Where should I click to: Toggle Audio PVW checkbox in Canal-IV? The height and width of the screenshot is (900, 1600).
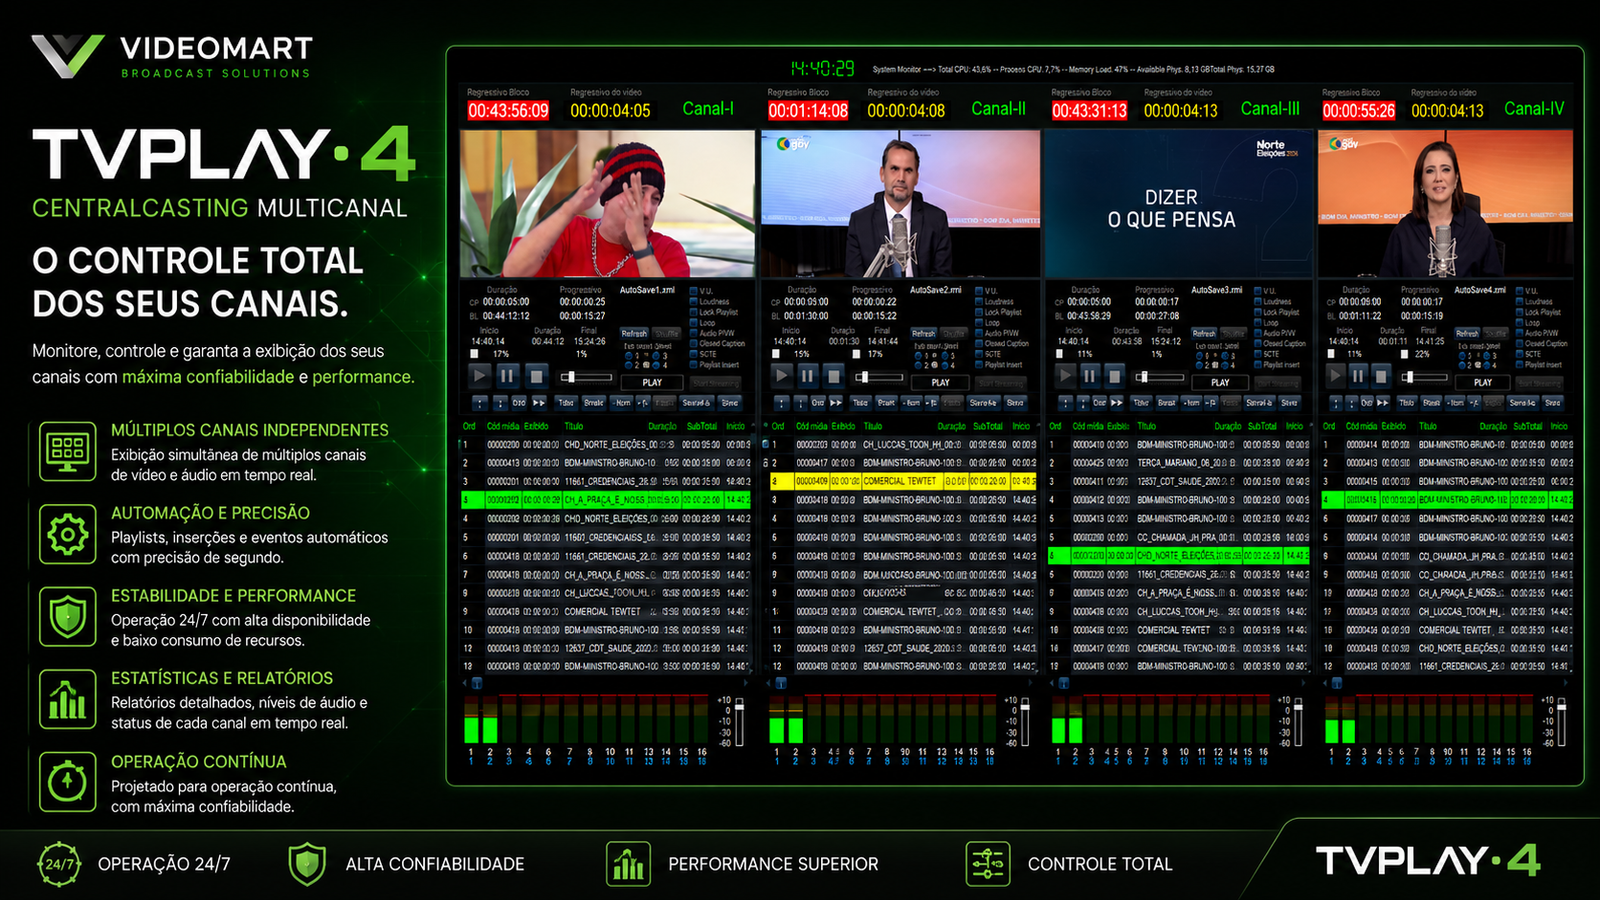(1520, 333)
